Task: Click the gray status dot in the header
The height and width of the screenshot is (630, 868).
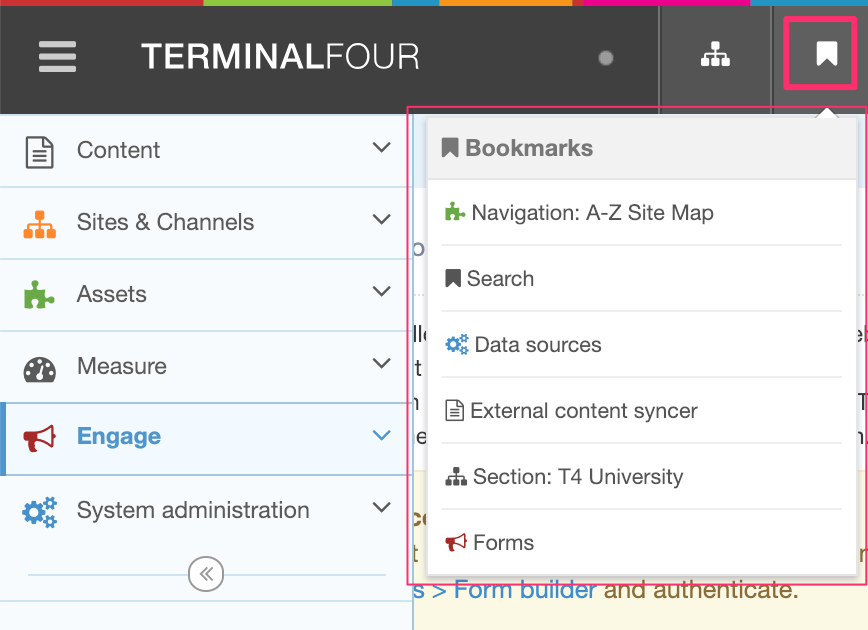Action: (606, 59)
